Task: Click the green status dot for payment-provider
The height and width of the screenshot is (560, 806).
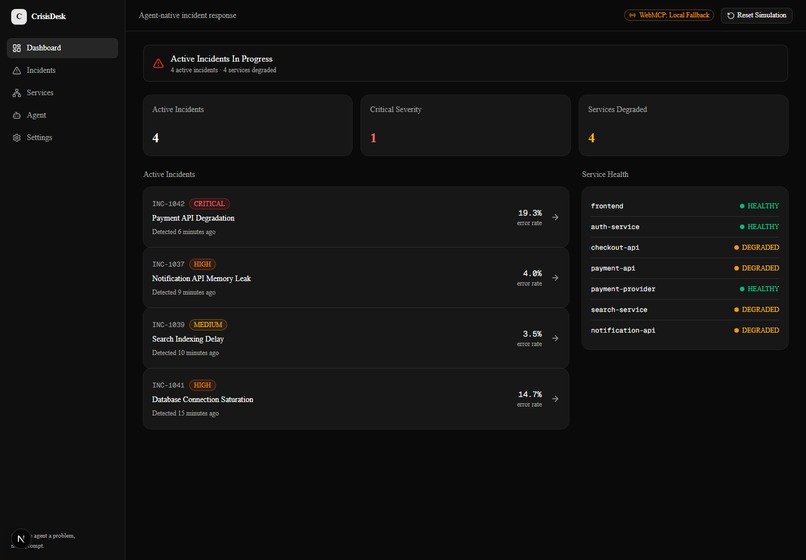Action: (x=742, y=289)
